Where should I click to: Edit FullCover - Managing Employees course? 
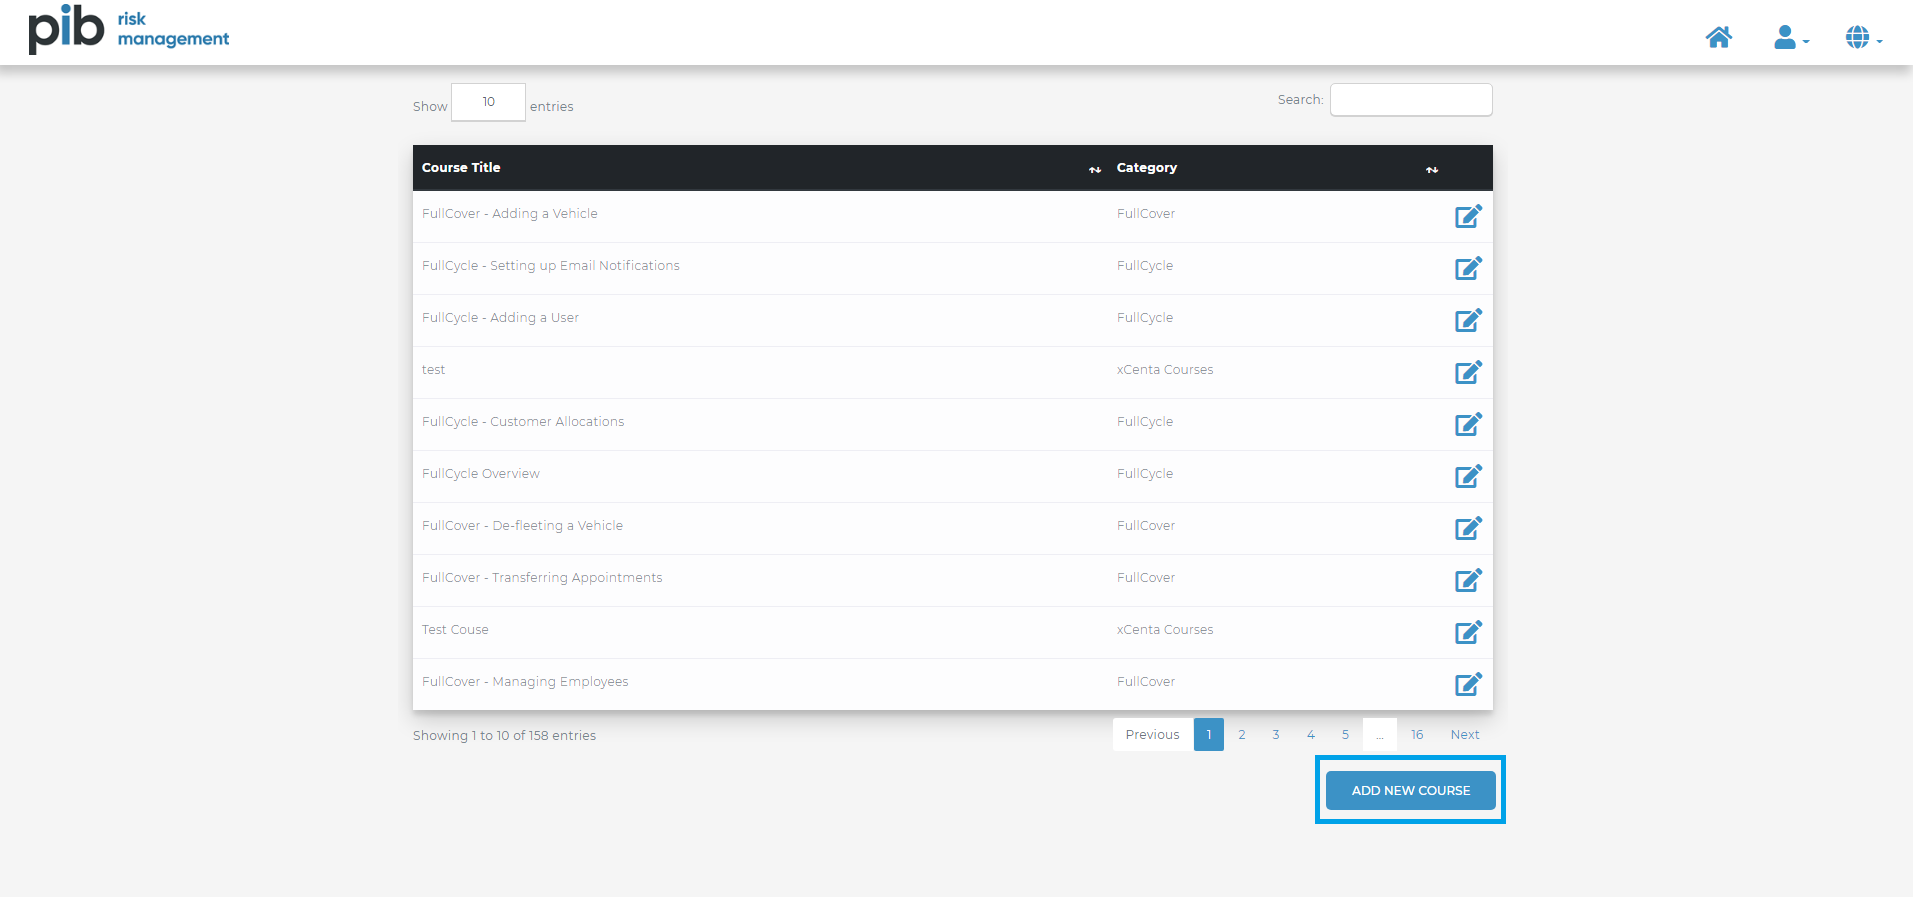tap(1468, 684)
